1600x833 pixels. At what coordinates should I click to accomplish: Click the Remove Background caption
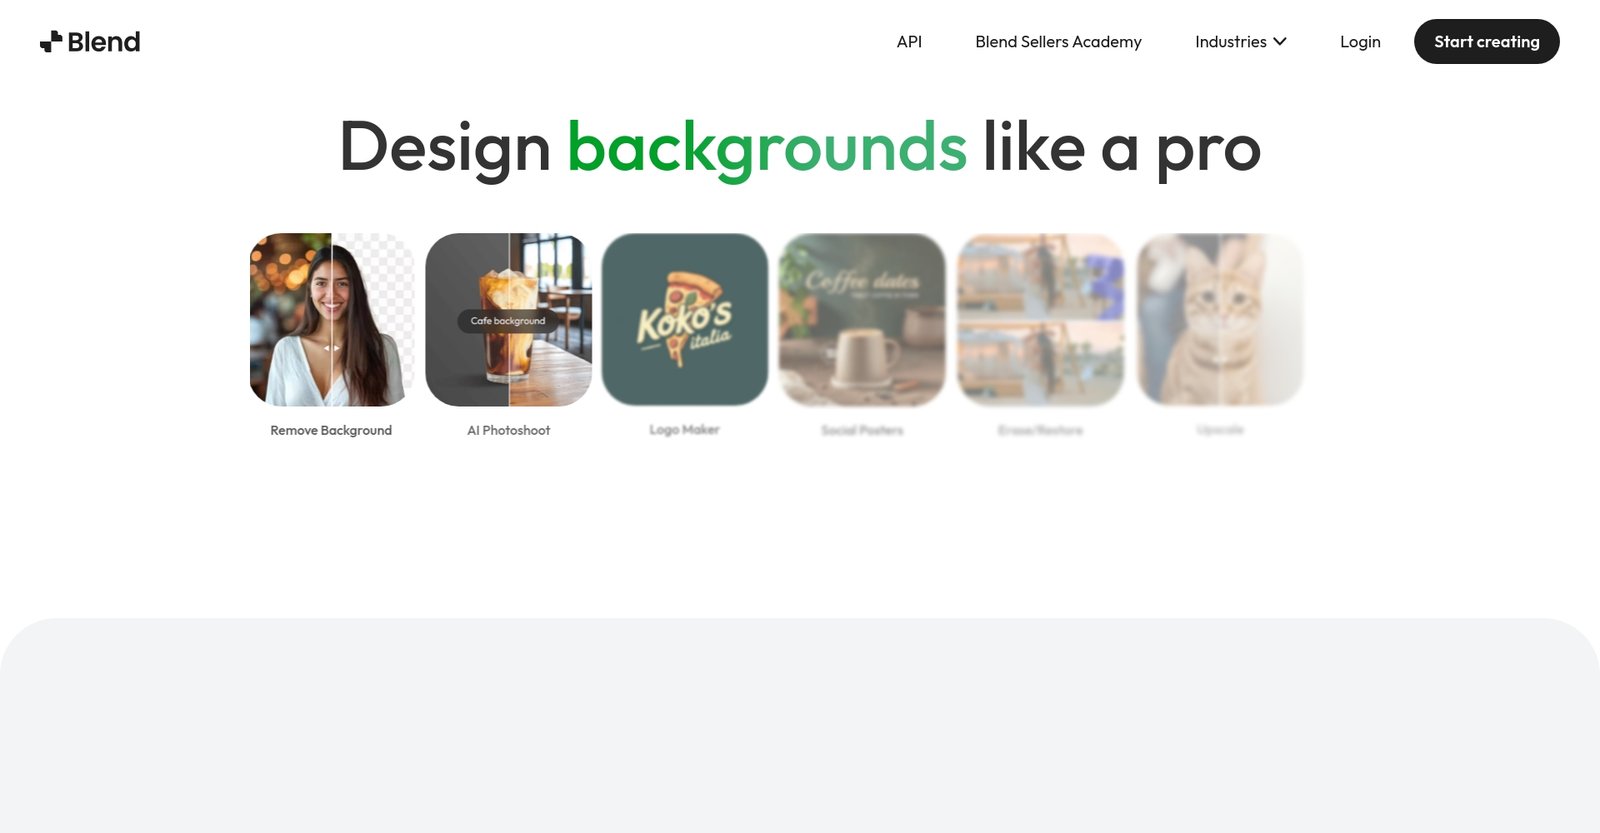click(331, 430)
